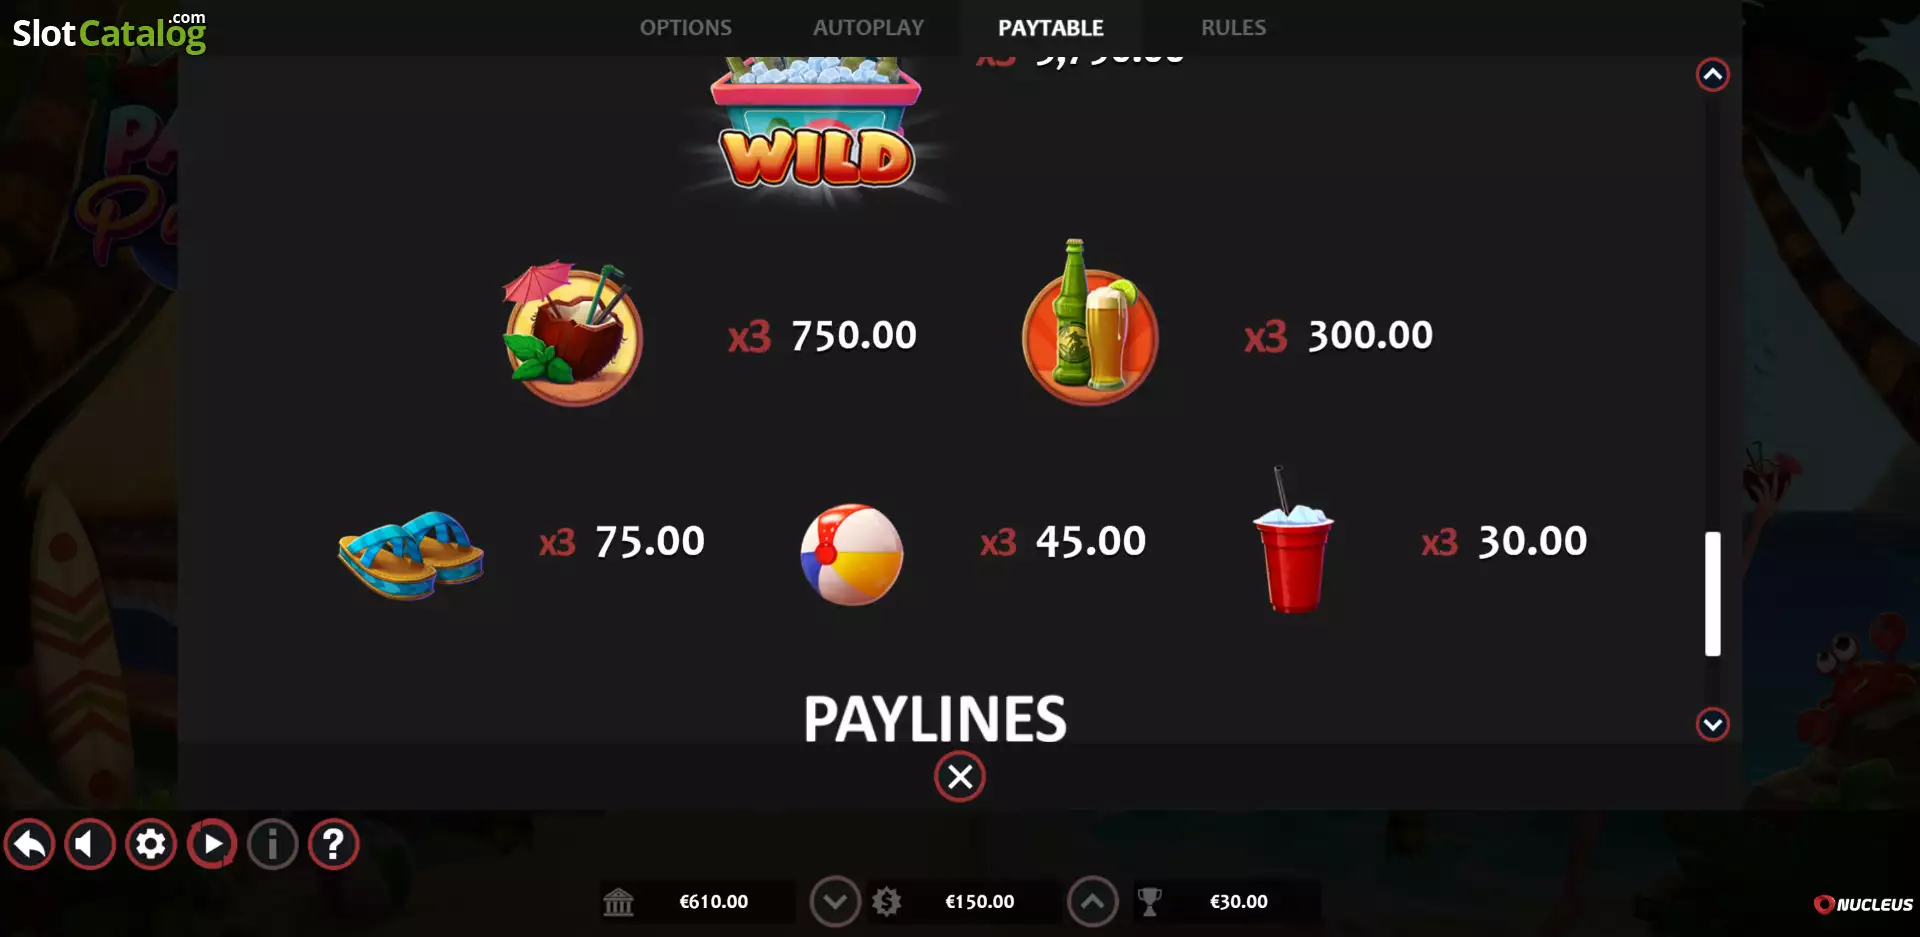Click the paytable scroll-up chevron
Image resolution: width=1920 pixels, height=937 pixels.
[x=1713, y=75]
